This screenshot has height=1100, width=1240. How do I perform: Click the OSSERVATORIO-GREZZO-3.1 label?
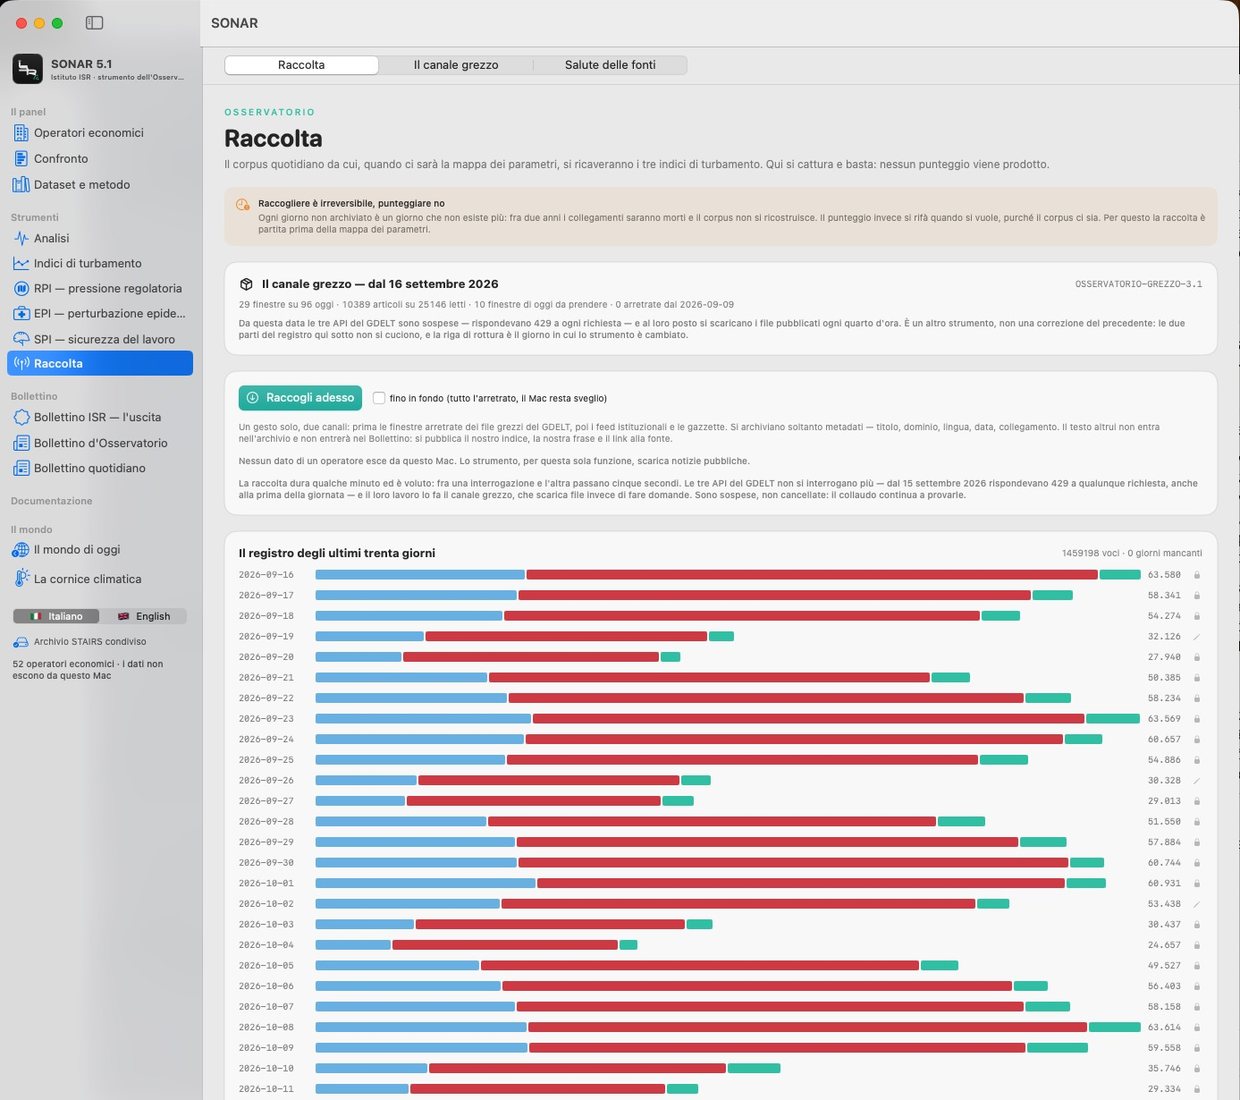[x=1139, y=284]
